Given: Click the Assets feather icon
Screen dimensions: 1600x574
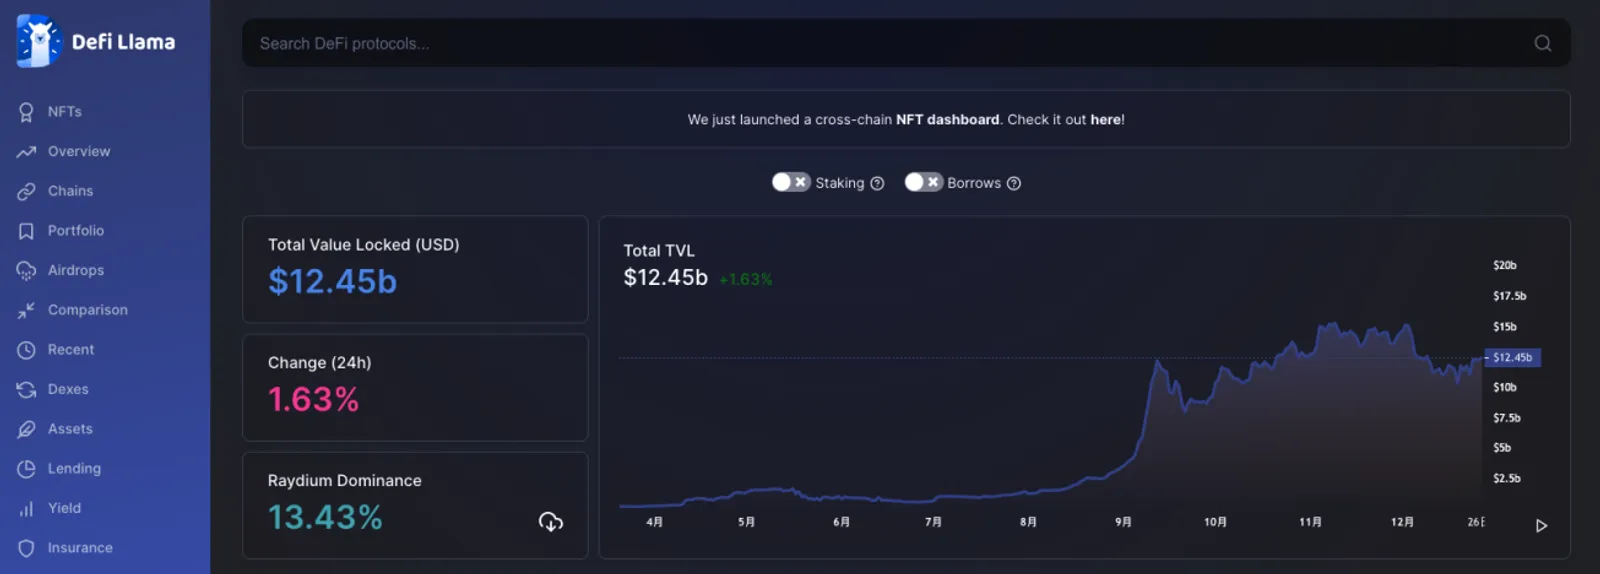Looking at the screenshot, I should click(26, 429).
